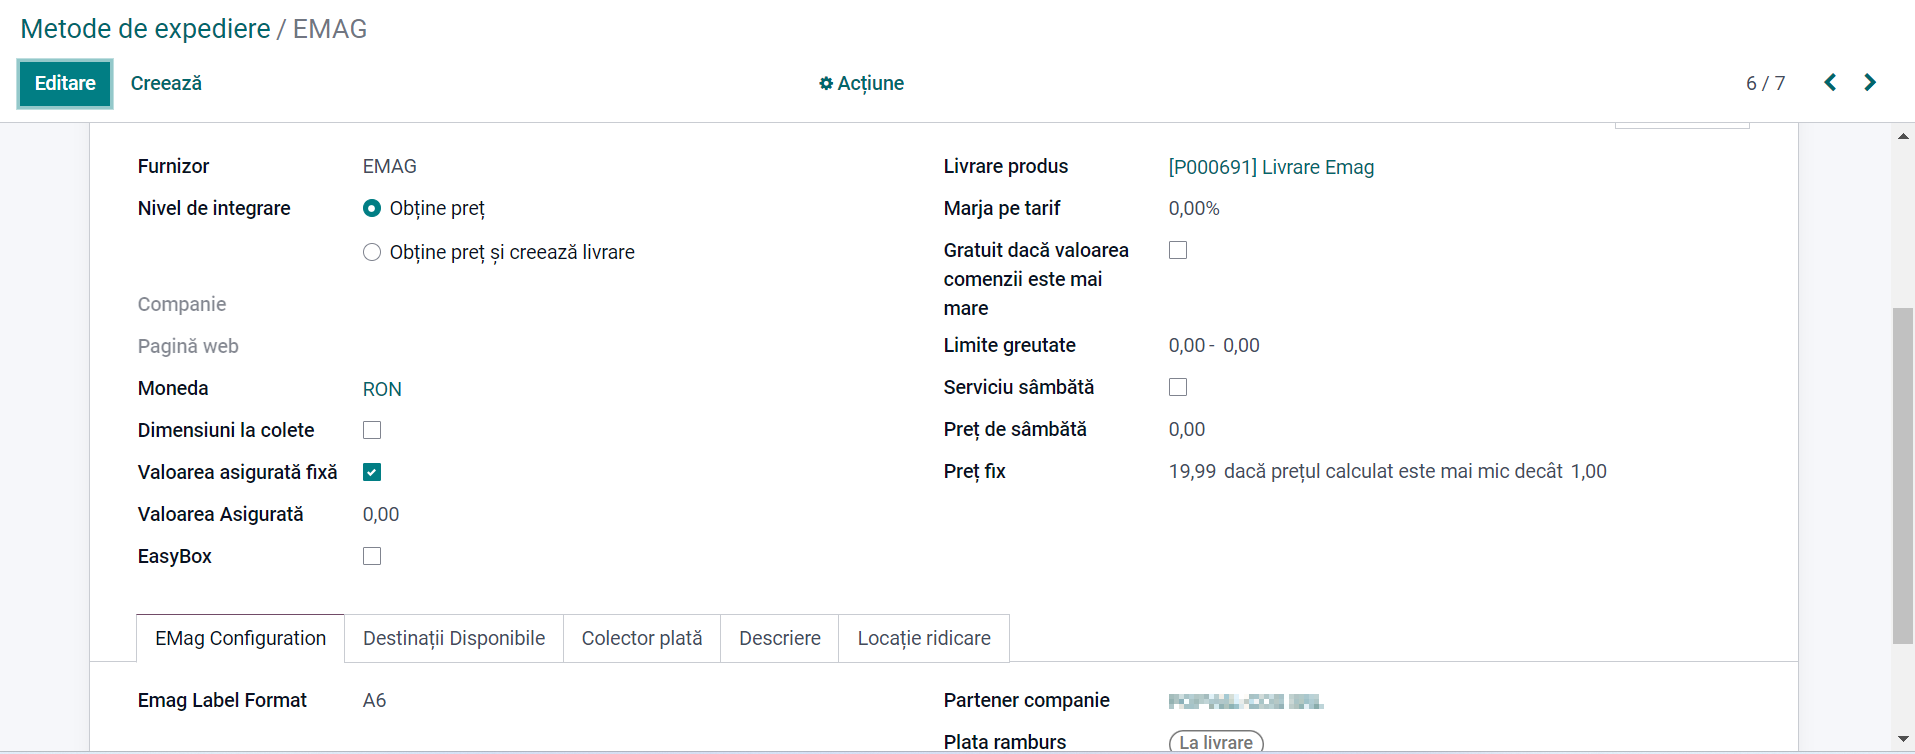Select the Obține preț radio option

[x=372, y=208]
